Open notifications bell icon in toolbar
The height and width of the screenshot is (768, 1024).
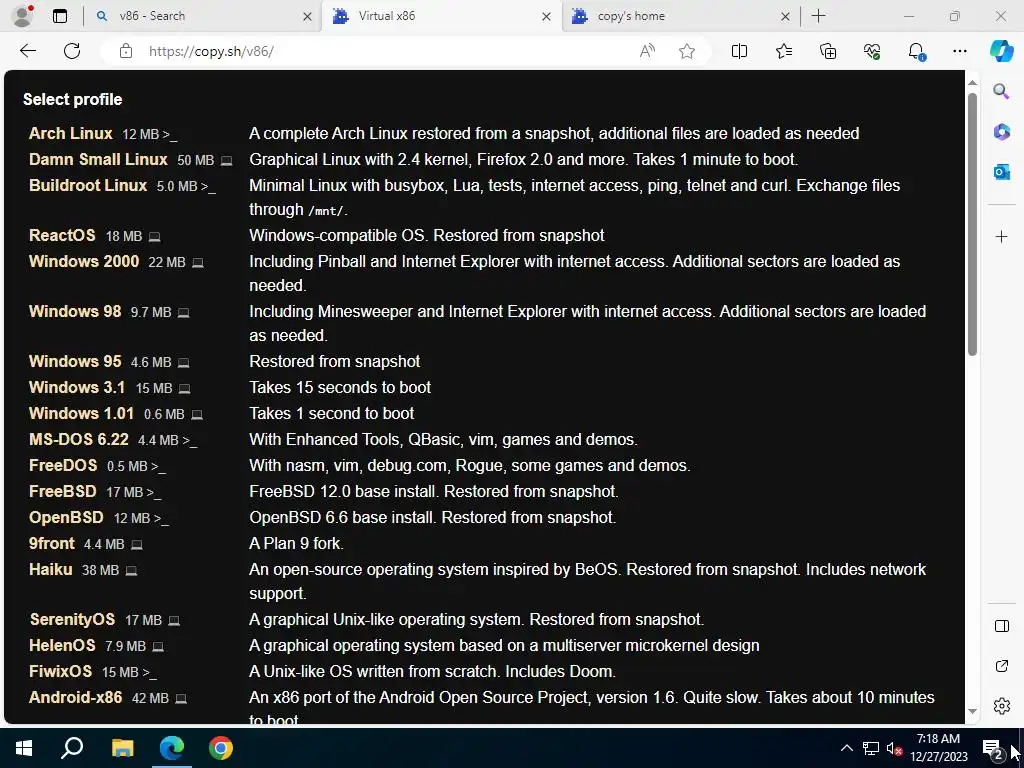point(916,51)
